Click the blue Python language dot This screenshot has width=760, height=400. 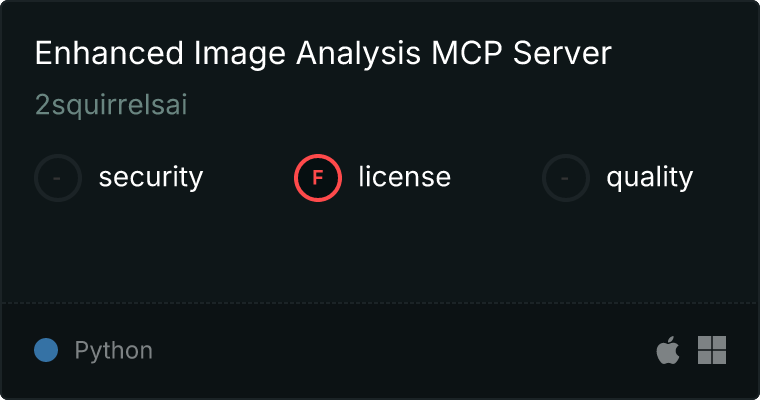coord(46,350)
